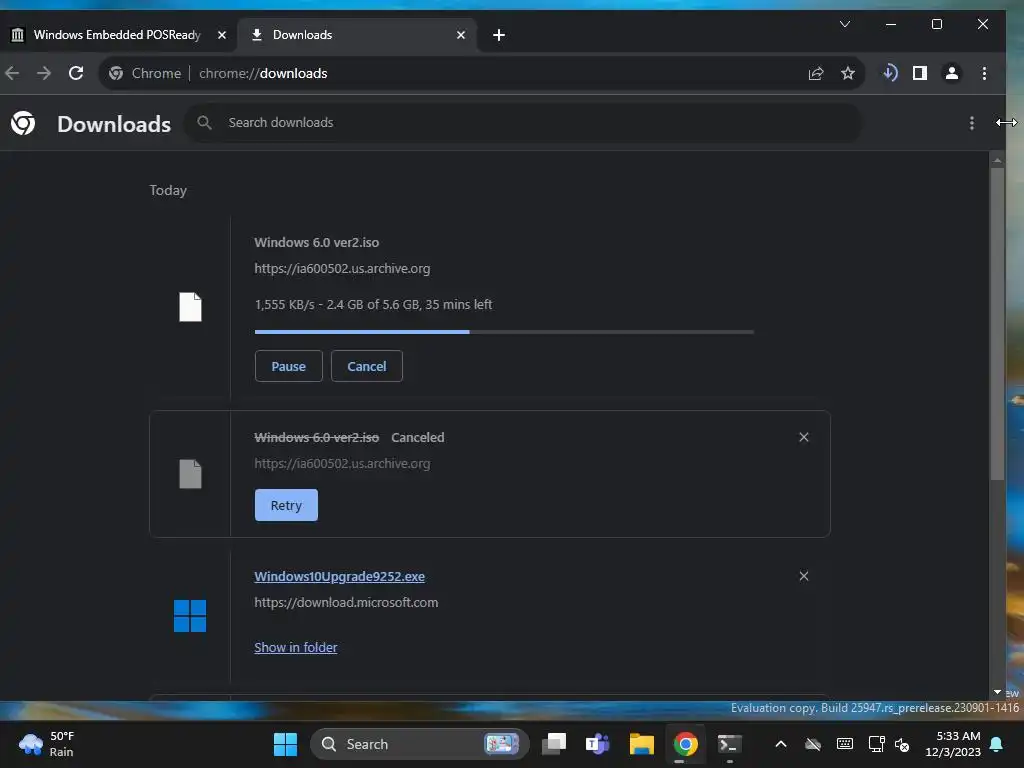Open network status tray icon

pos(876,744)
